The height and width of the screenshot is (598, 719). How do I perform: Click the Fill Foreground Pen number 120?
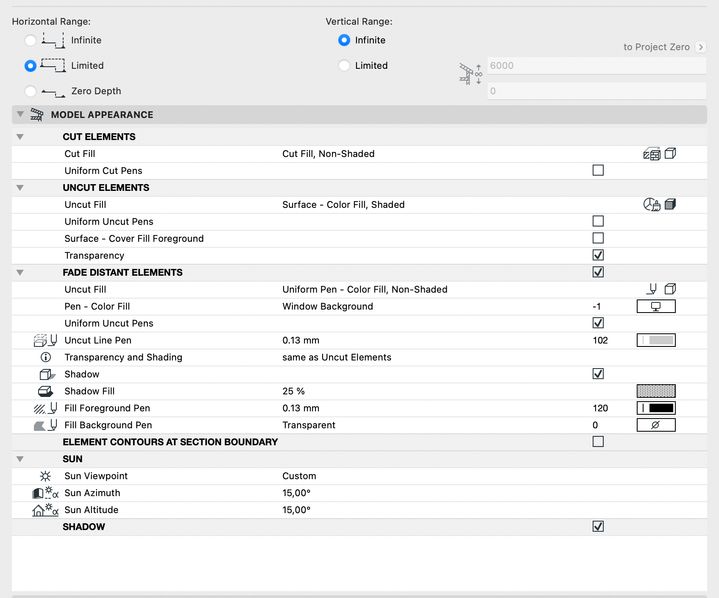click(600, 408)
